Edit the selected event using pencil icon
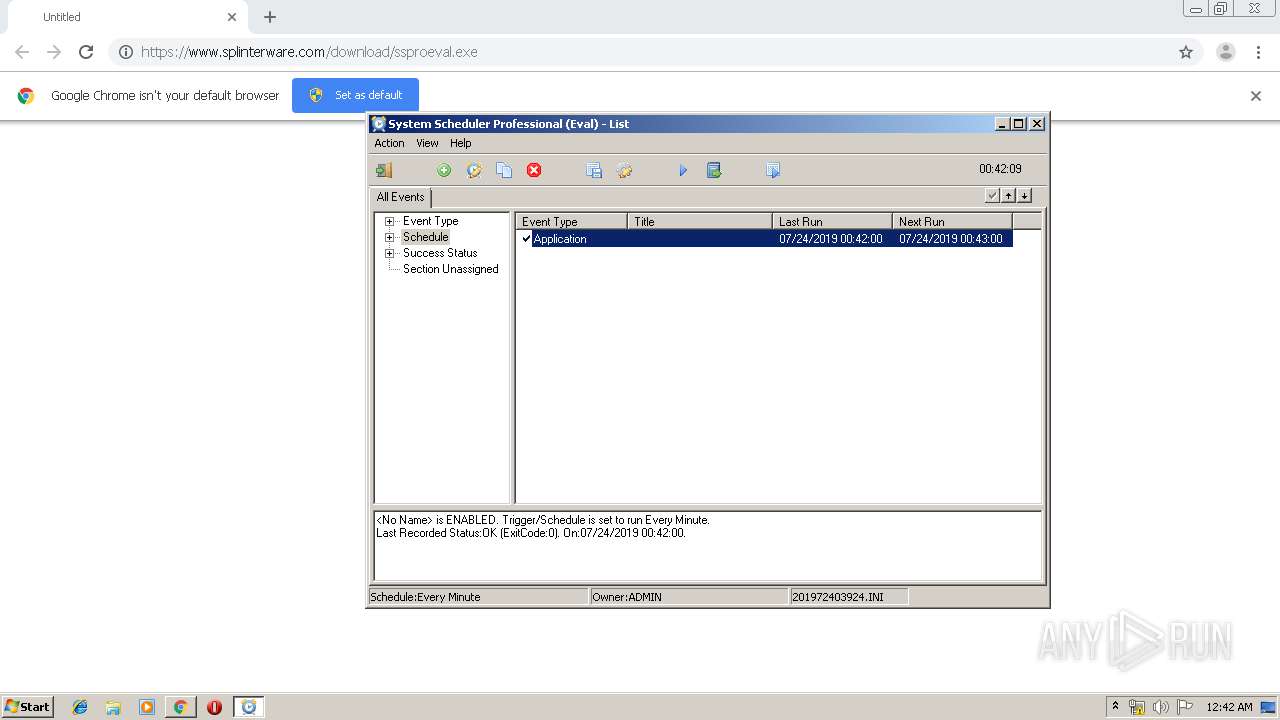The image size is (1280, 720). click(474, 171)
